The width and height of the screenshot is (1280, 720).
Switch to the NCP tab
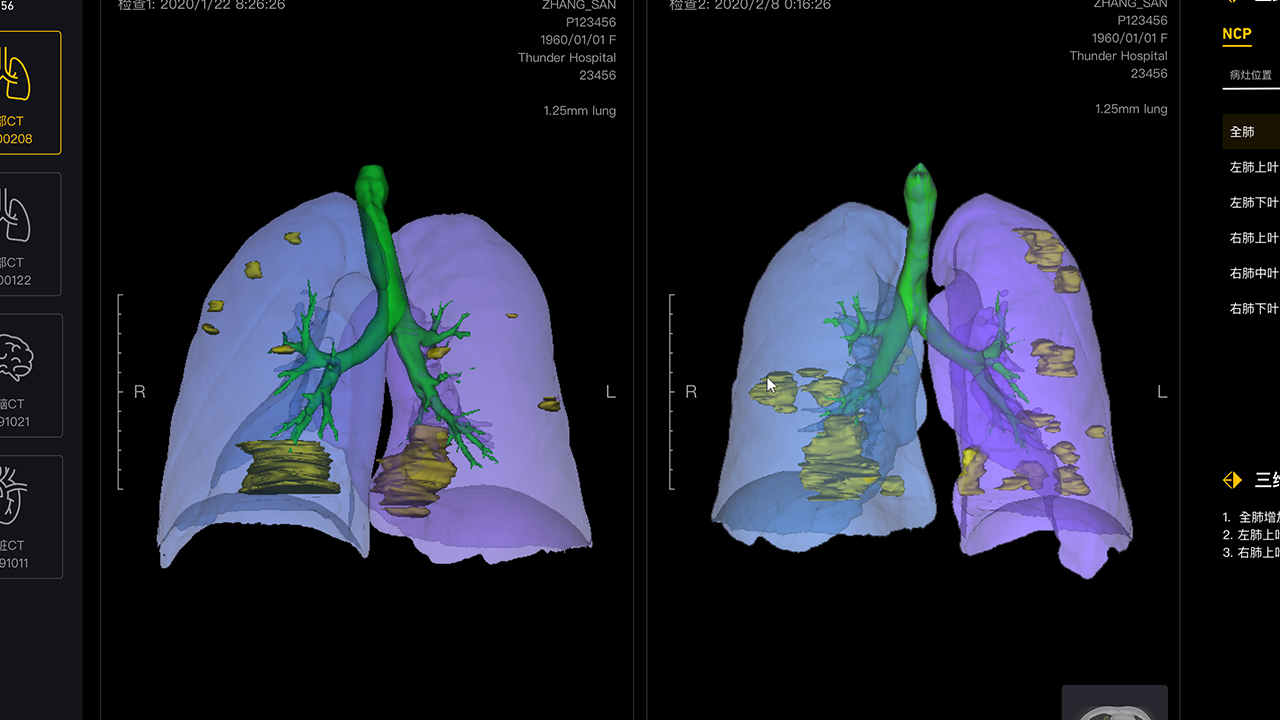[x=1237, y=34]
